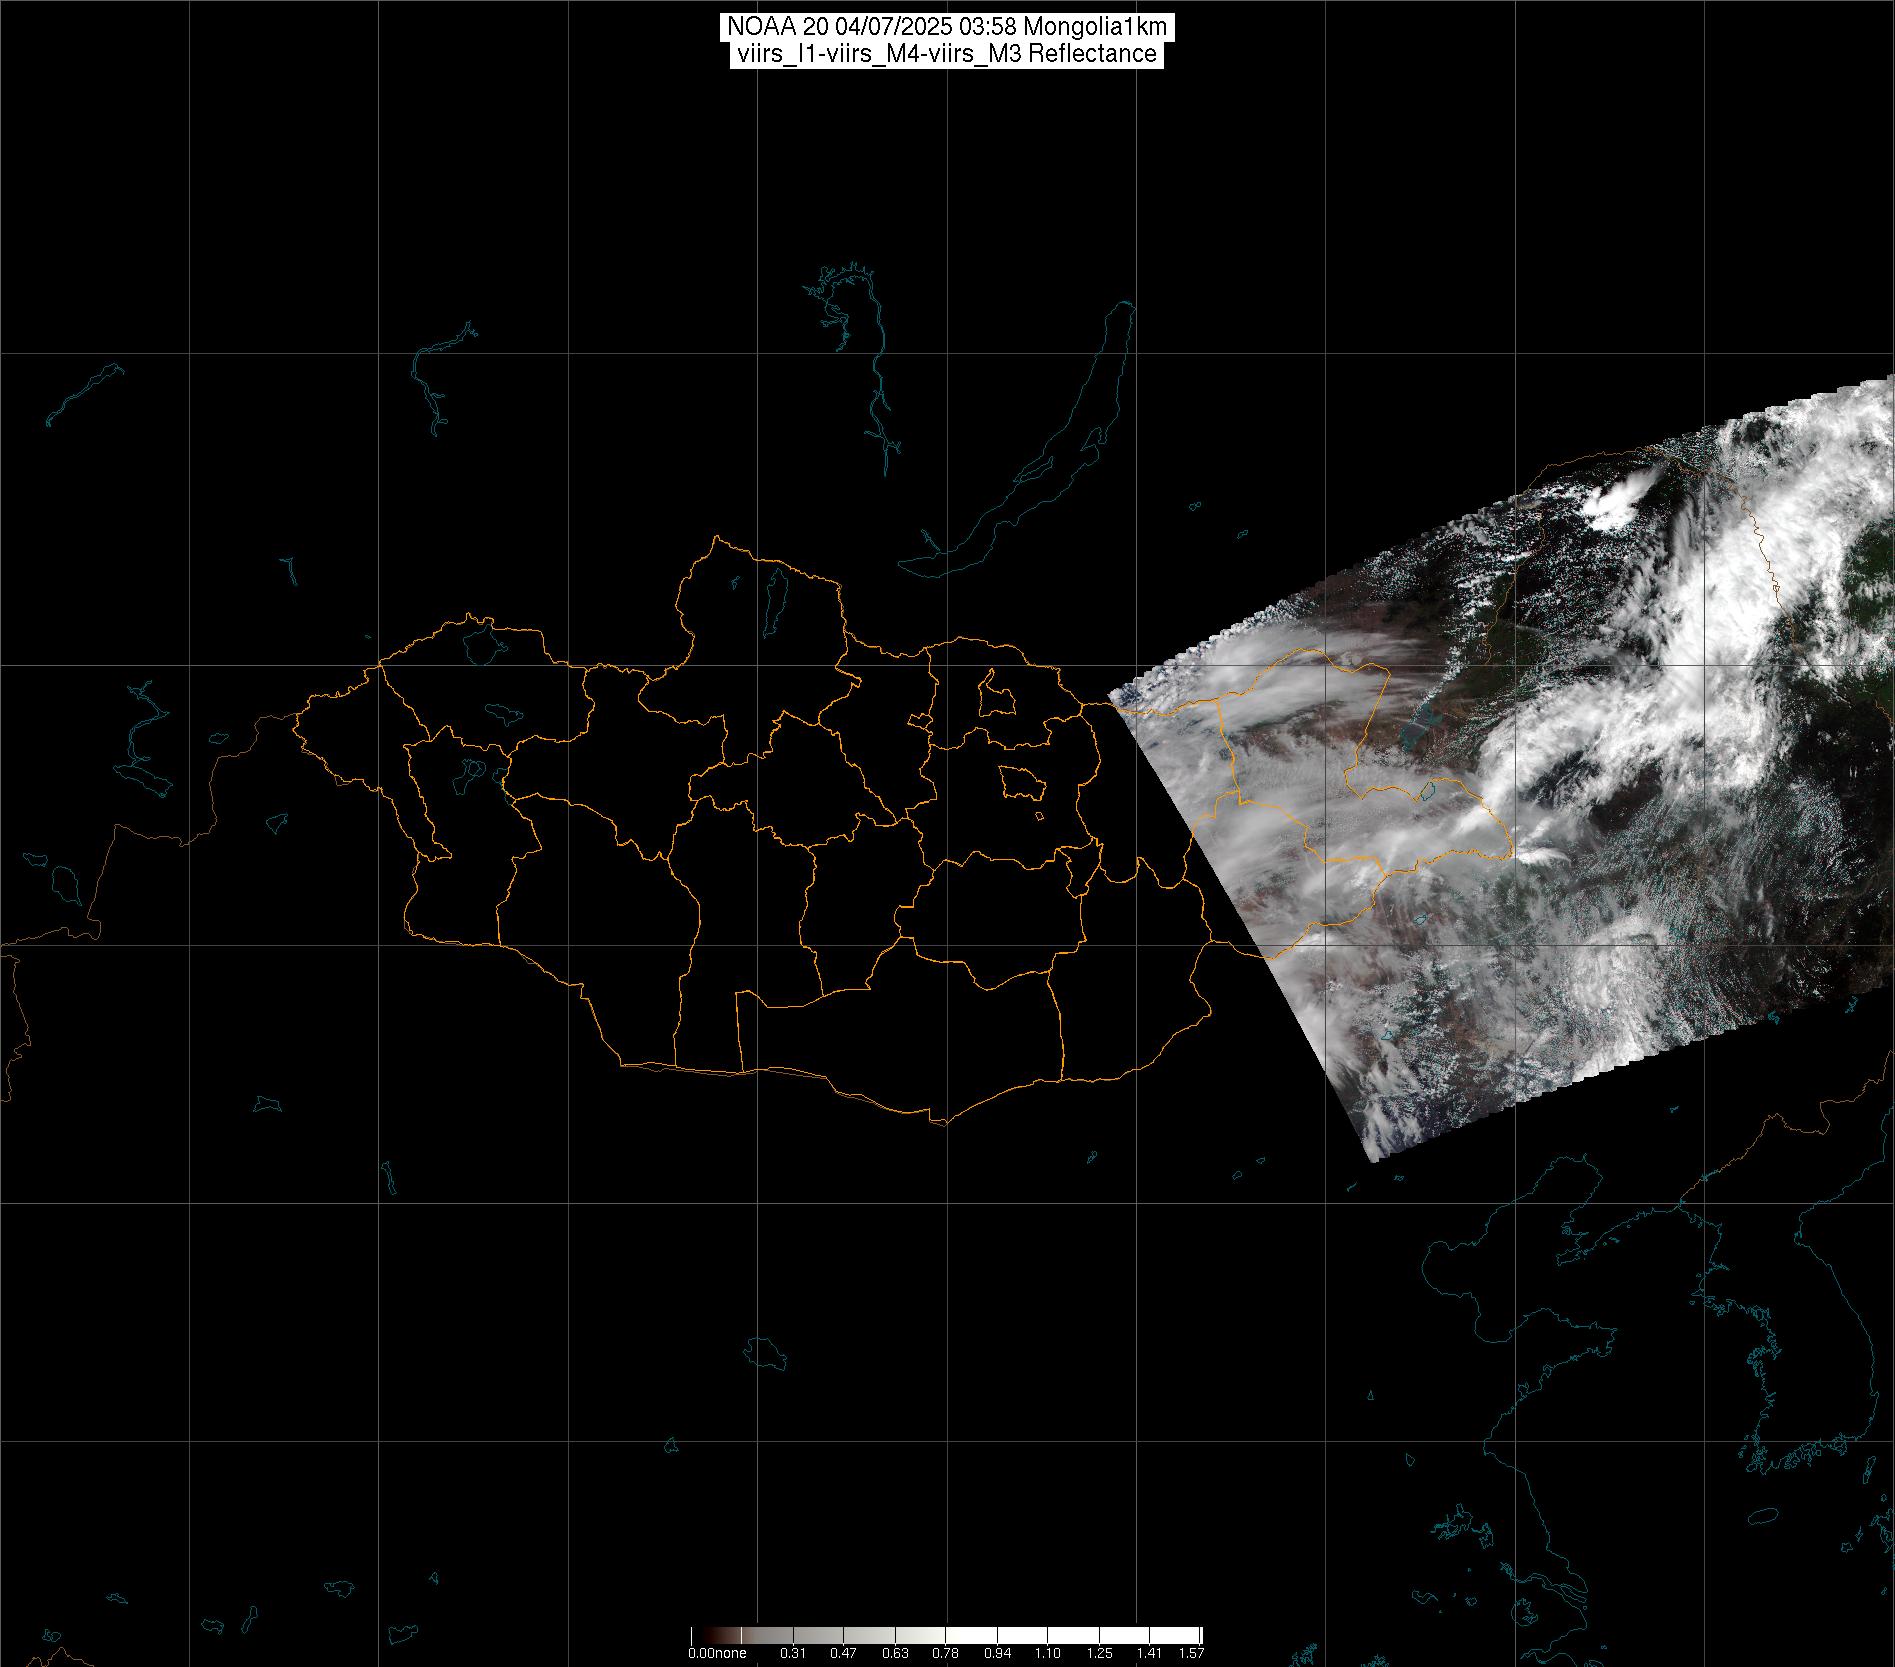Click the 1.25 value on the colorbar

pos(1099,1653)
